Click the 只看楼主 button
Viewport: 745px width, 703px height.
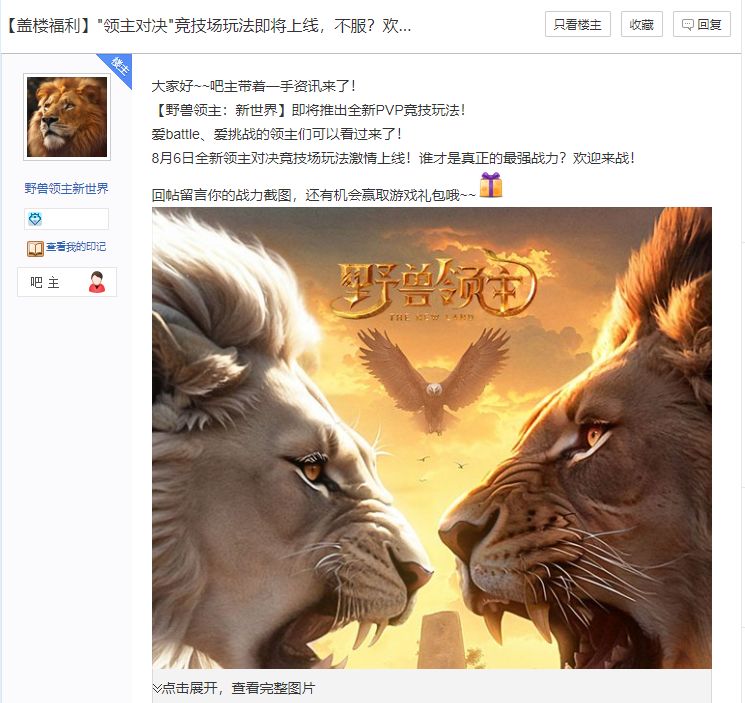[578, 24]
